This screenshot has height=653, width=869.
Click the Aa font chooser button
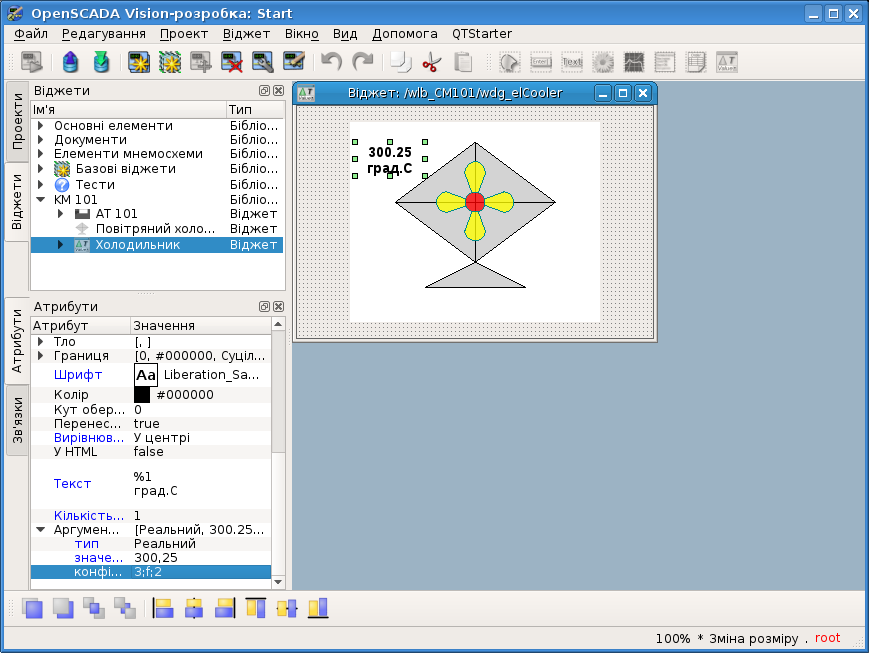[x=146, y=375]
